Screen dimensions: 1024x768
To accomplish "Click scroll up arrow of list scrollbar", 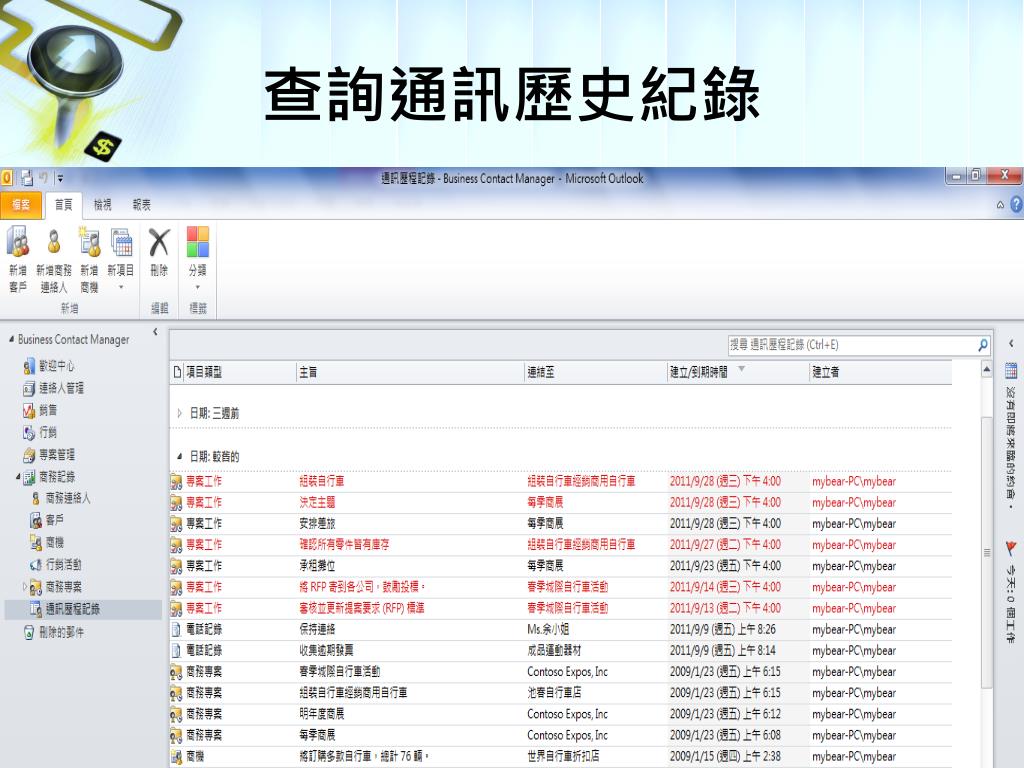I will pos(987,370).
